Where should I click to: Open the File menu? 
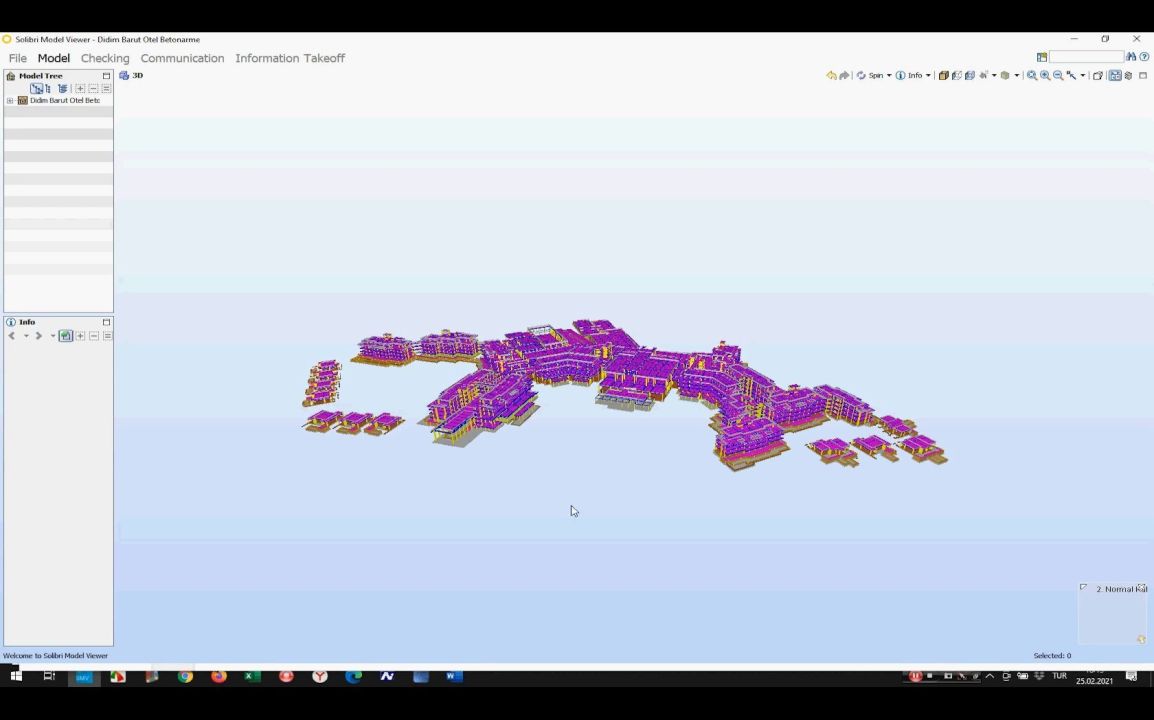coord(18,58)
